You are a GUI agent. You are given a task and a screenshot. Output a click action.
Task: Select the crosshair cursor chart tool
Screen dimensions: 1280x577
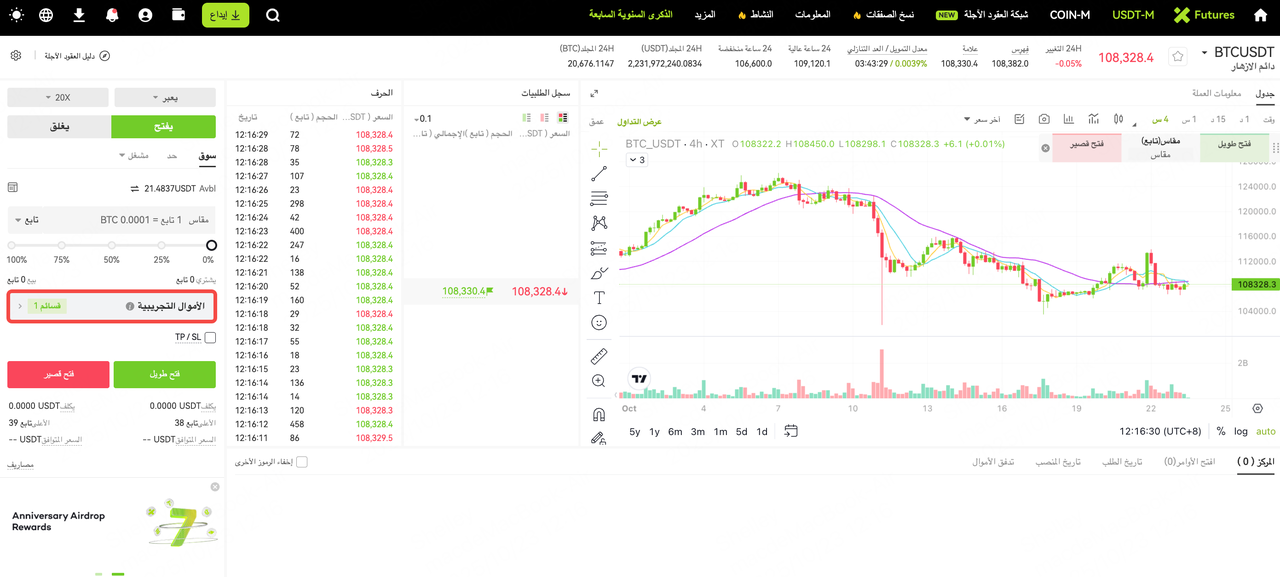tap(599, 148)
